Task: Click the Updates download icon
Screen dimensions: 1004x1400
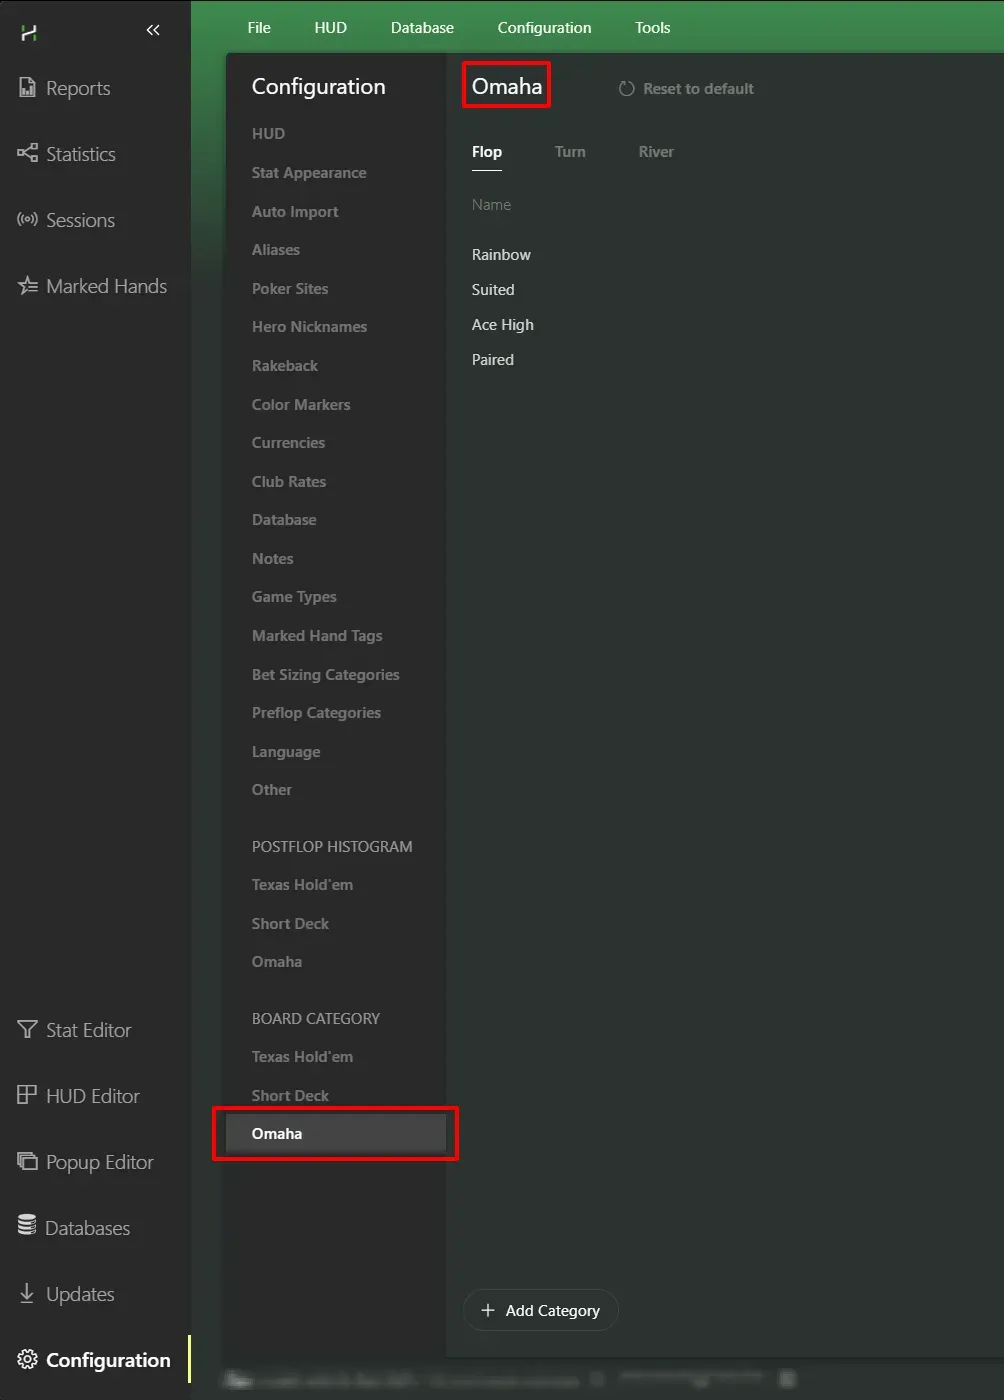Action: coord(27,1294)
